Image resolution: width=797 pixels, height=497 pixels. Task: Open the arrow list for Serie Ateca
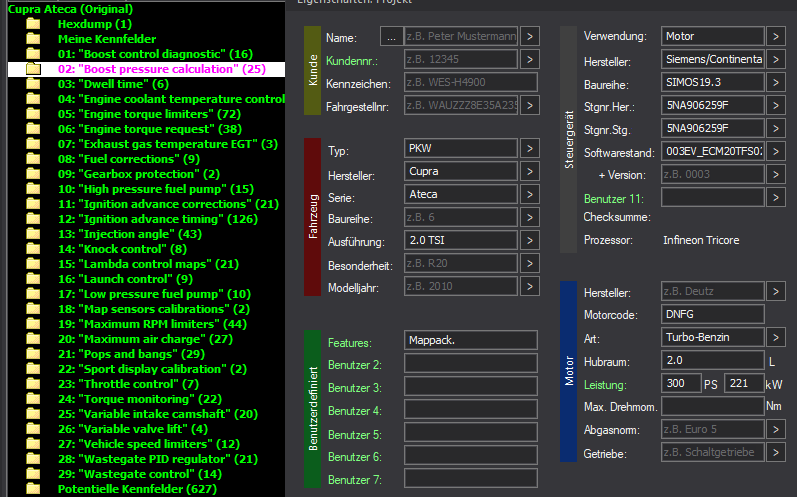pyautogui.click(x=530, y=194)
